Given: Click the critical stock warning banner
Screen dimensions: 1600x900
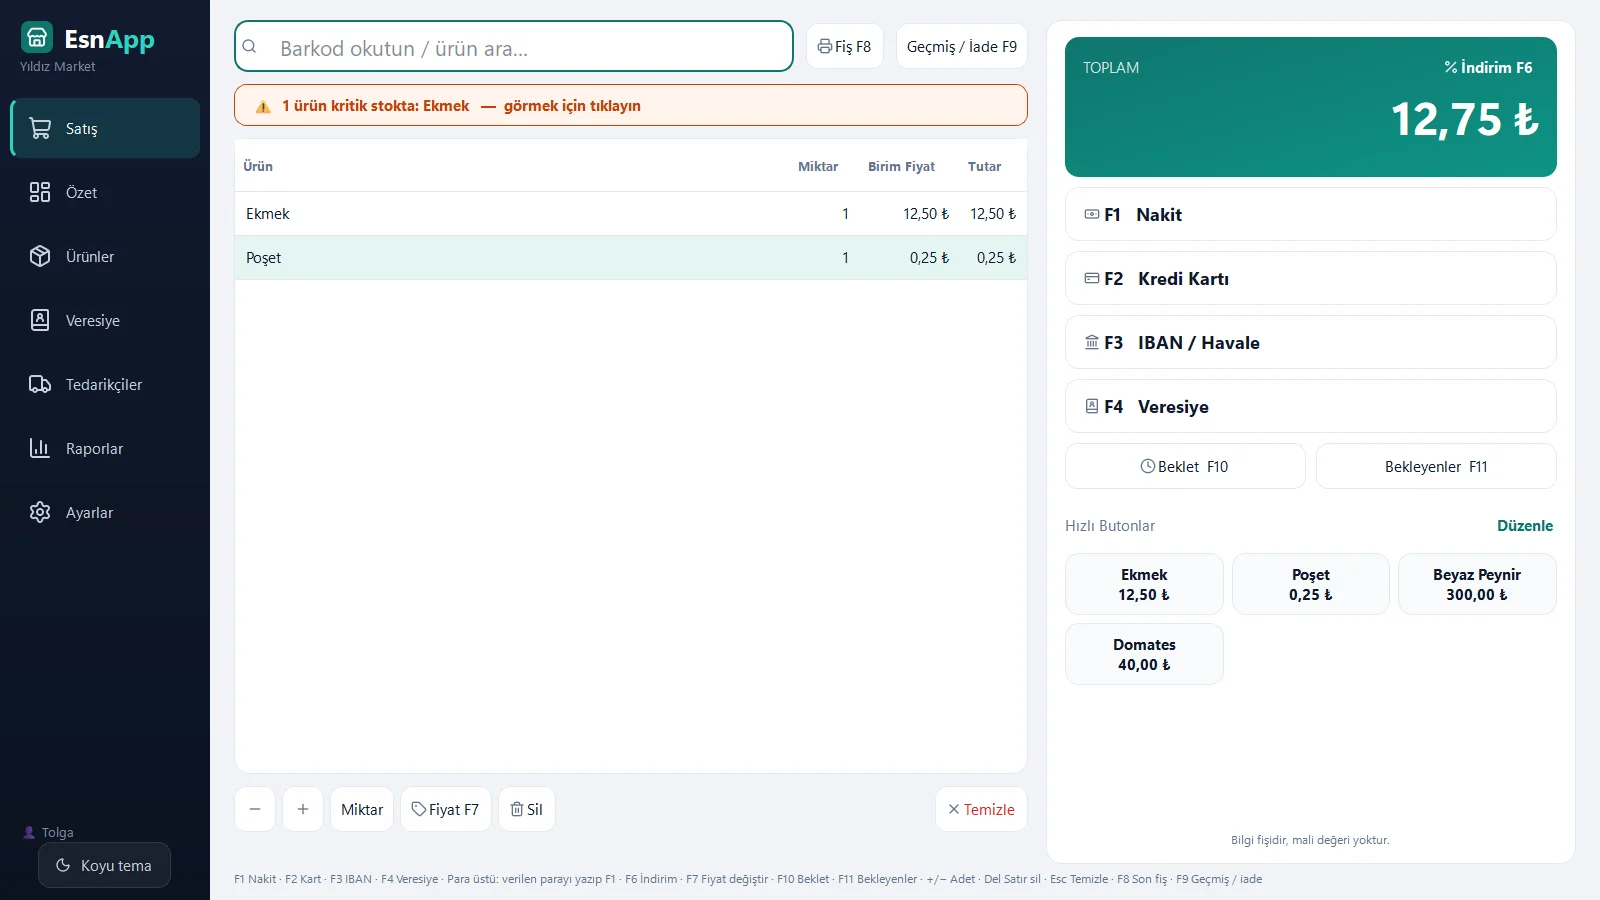Looking at the screenshot, I should click(x=631, y=105).
